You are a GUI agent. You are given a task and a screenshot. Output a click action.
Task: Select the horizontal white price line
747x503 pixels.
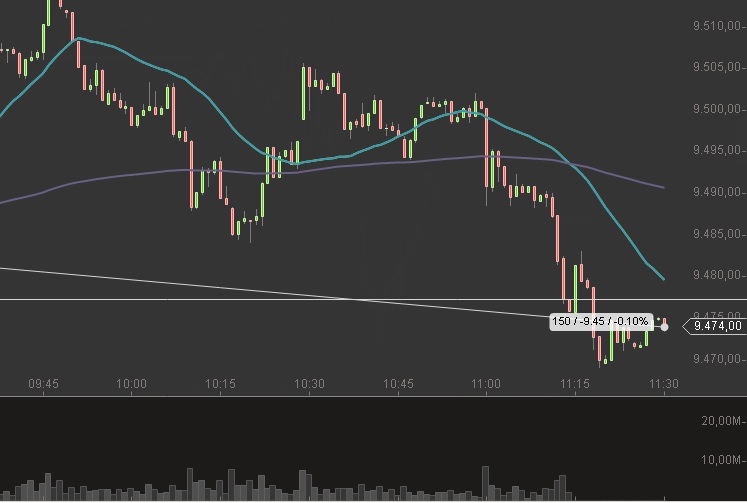coord(374,300)
